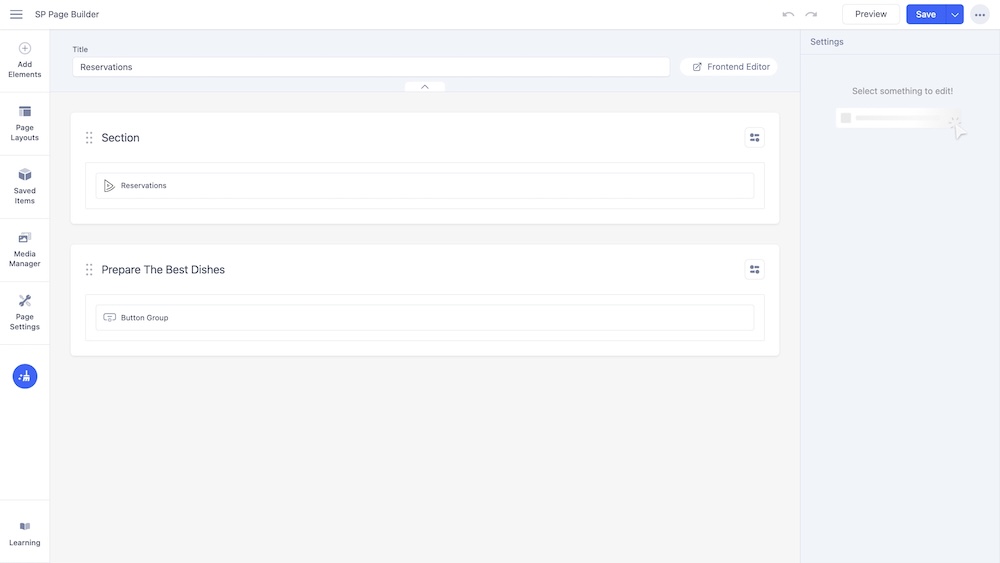The image size is (1000, 563).
Task: Open Page Layouts panel
Action: [x=25, y=123]
